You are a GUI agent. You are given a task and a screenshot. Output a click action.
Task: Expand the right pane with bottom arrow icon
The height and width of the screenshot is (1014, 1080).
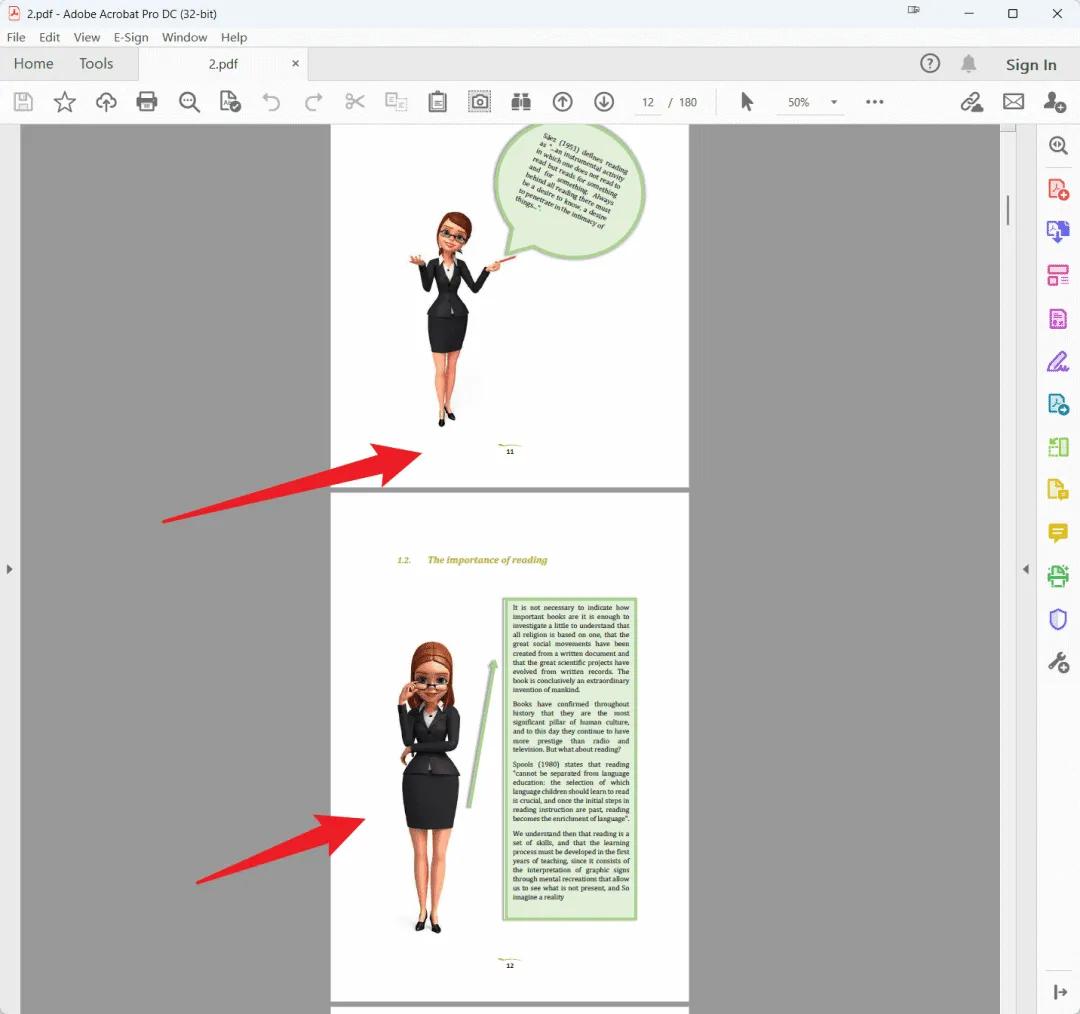[1059, 992]
